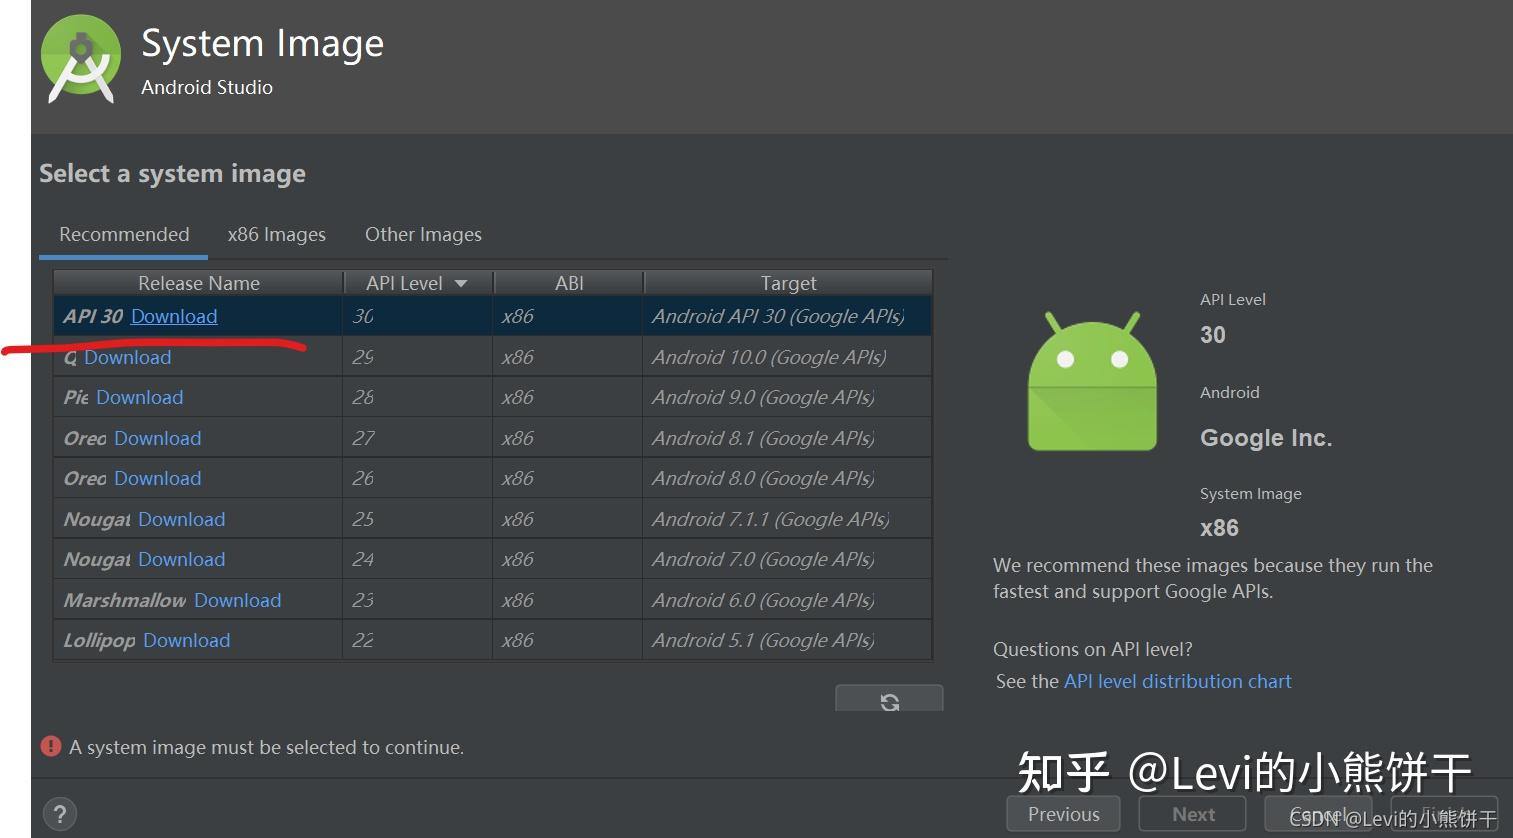Click the Next button
The height and width of the screenshot is (838, 1513).
pos(1193,814)
